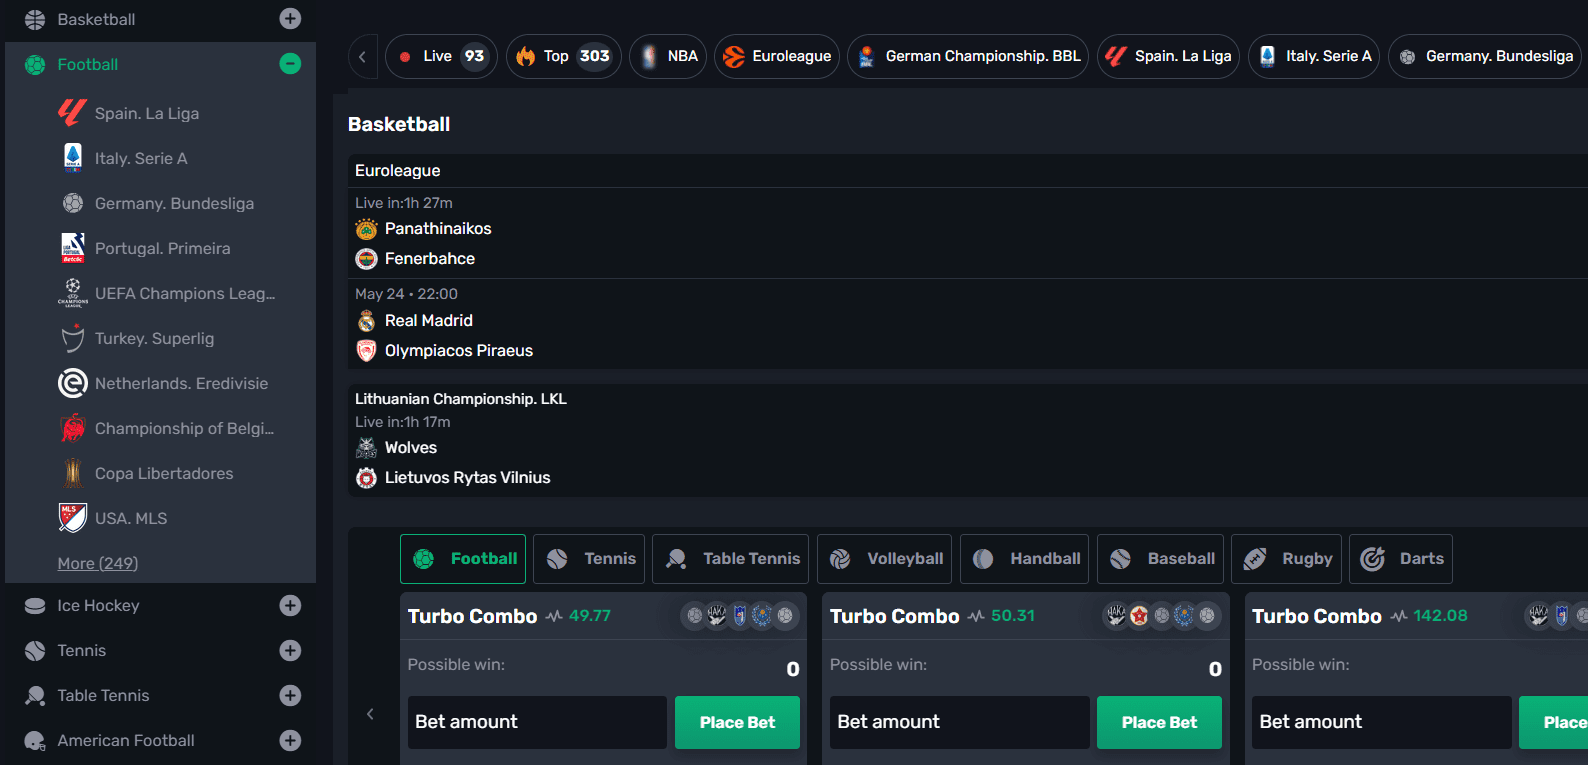Screen dimensions: 1588x765
Task: Open the Euroleague filter chip
Action: pos(777,56)
